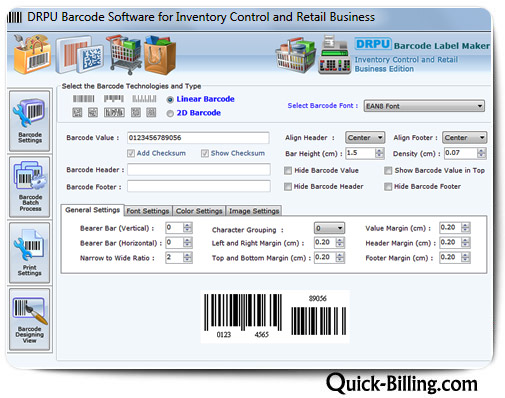Open Print Settings in the sidebar
This screenshot has width=505, height=398.
pos(30,253)
